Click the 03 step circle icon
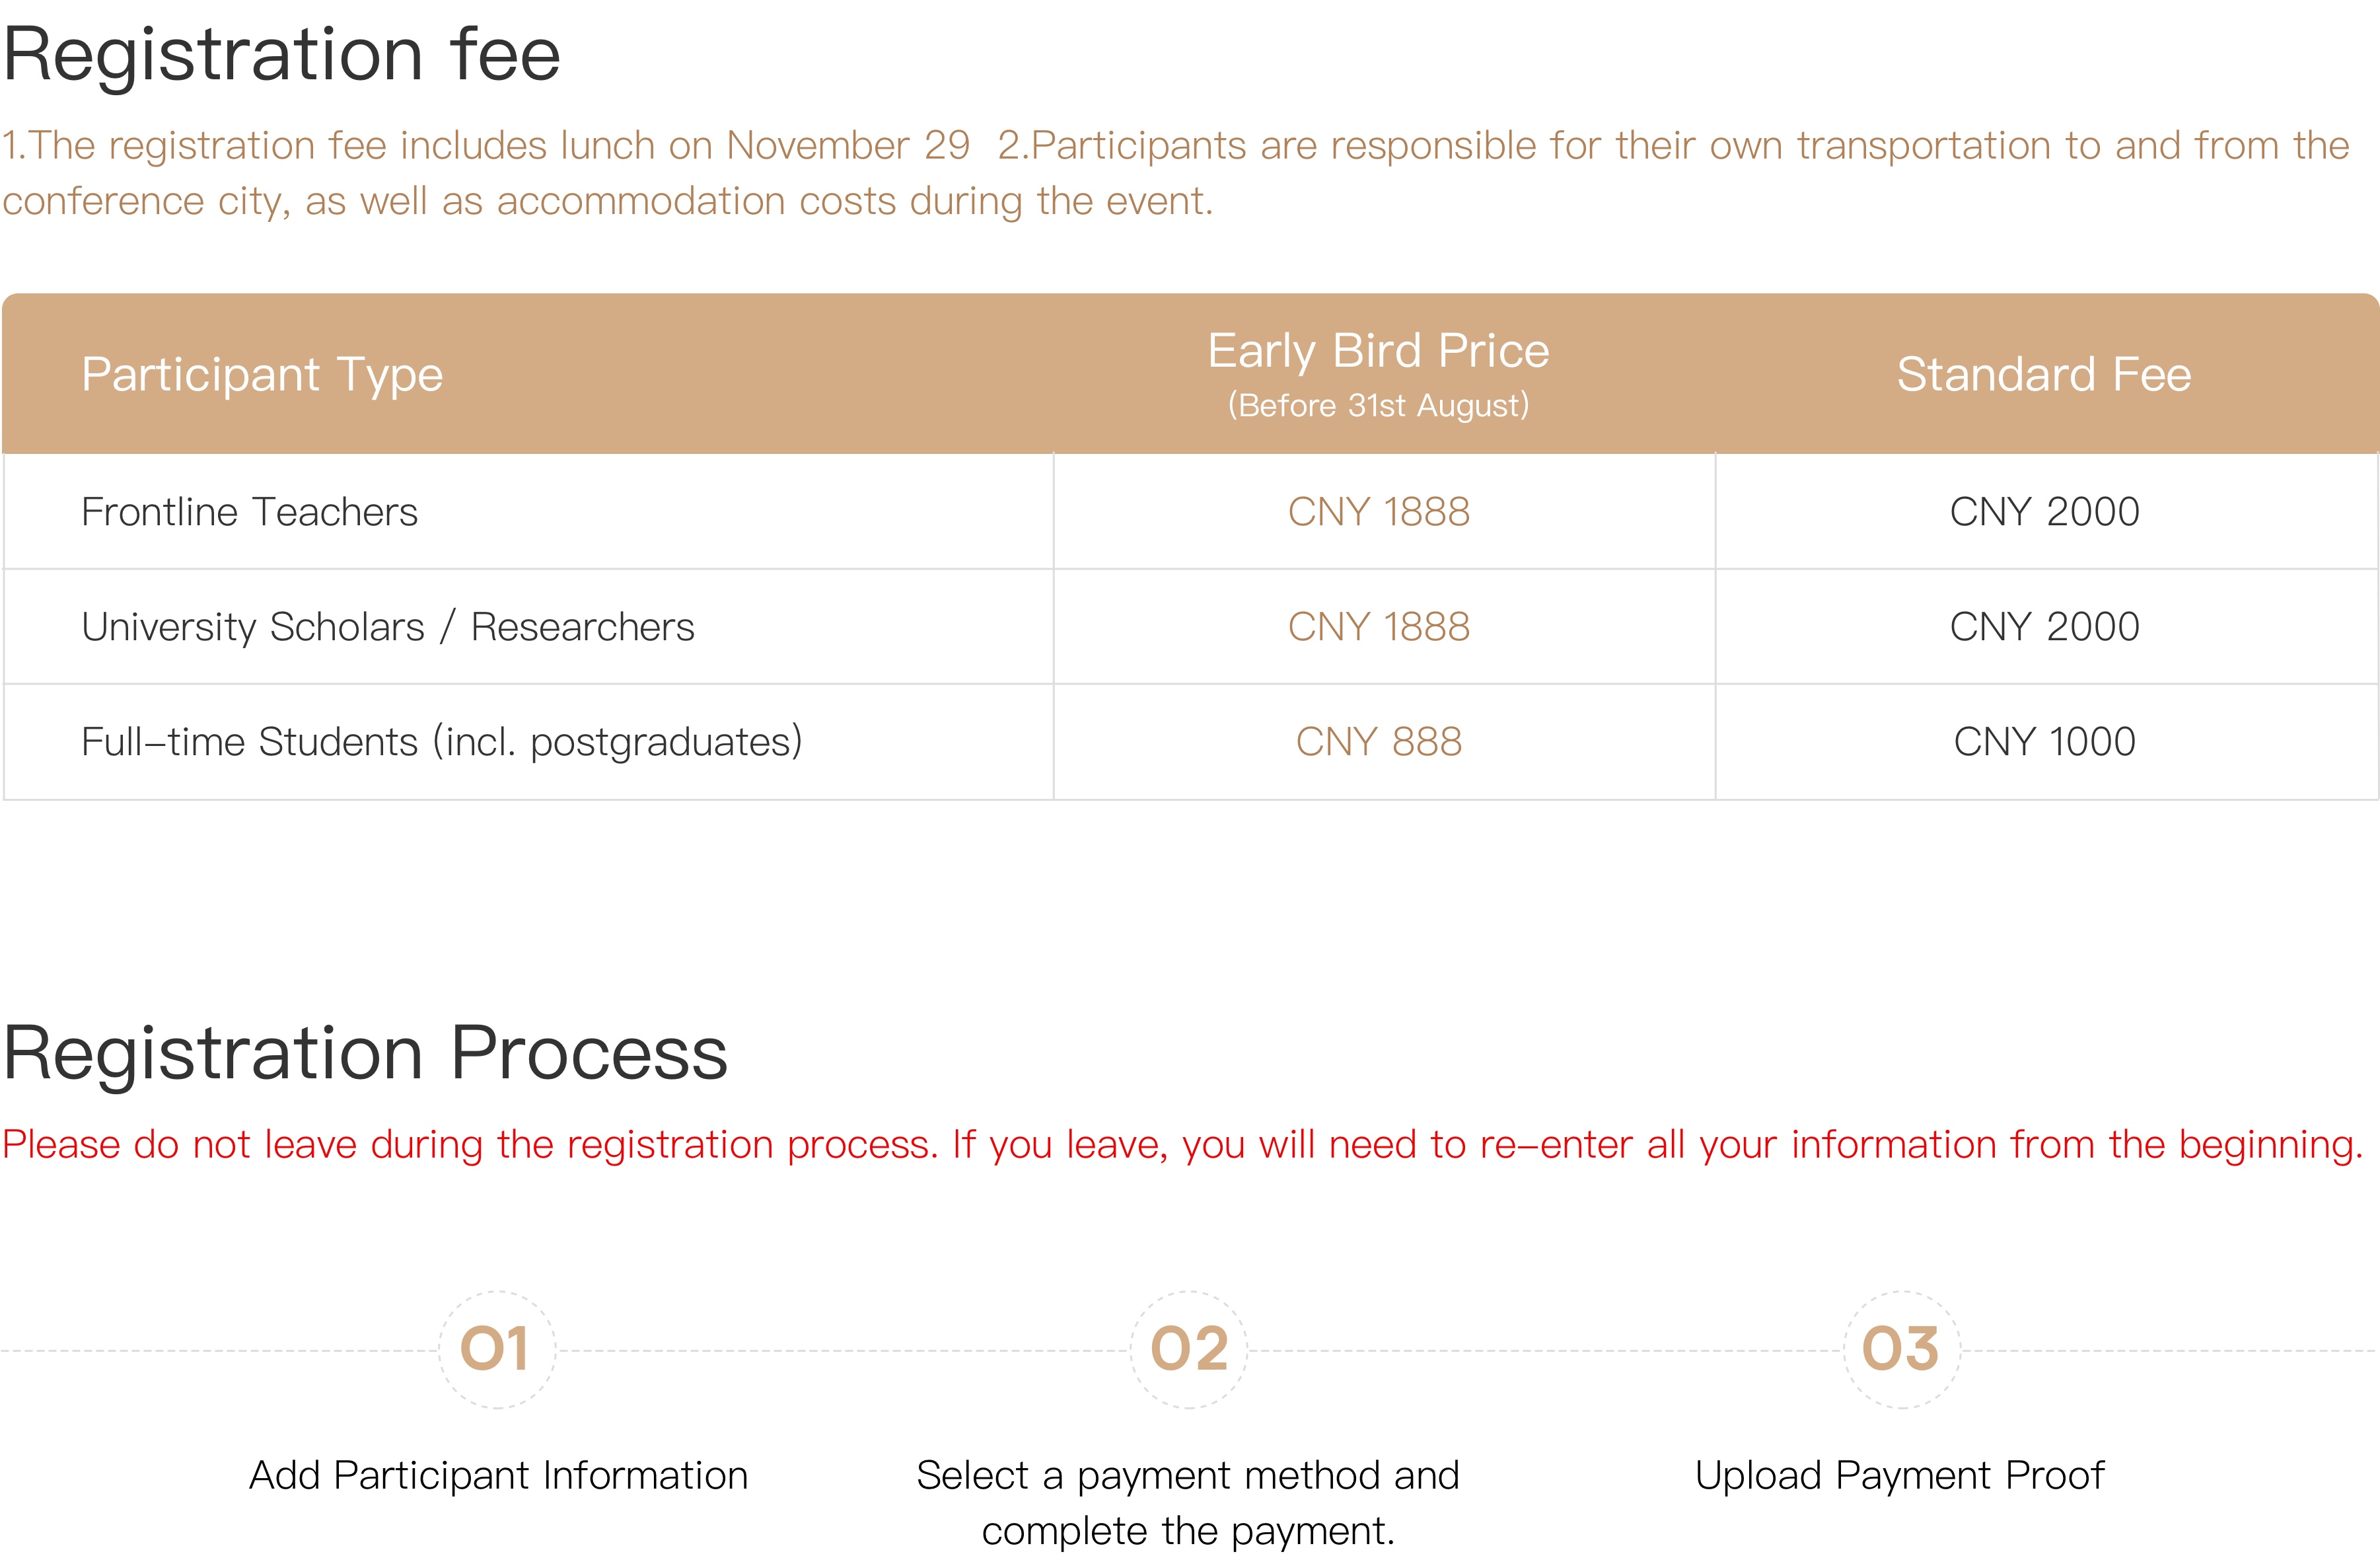This screenshot has width=2380, height=1558. [x=1902, y=1350]
